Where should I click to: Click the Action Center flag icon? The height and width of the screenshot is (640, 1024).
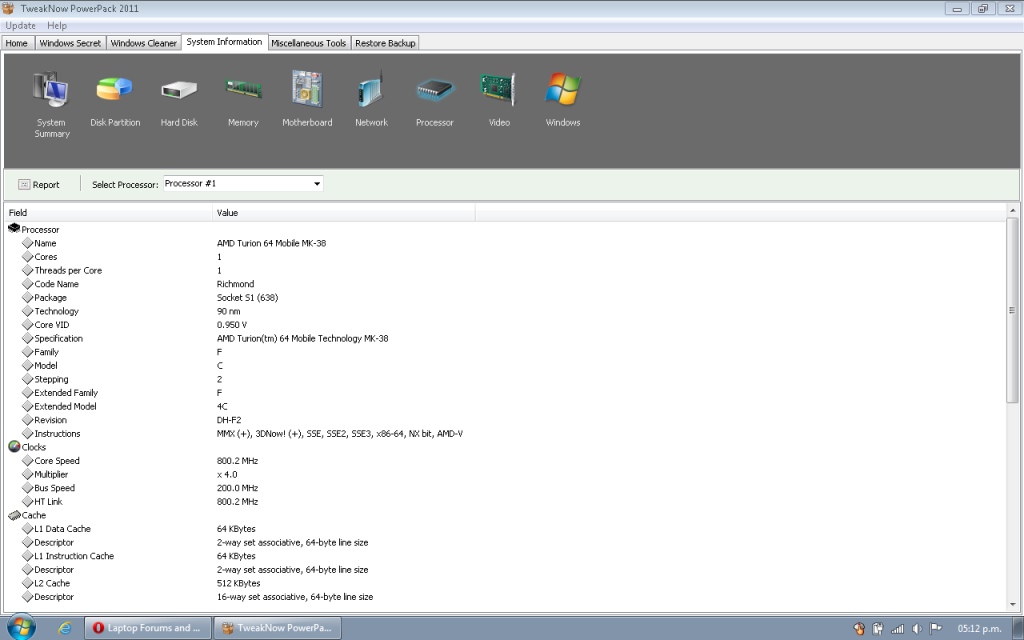(x=936, y=628)
